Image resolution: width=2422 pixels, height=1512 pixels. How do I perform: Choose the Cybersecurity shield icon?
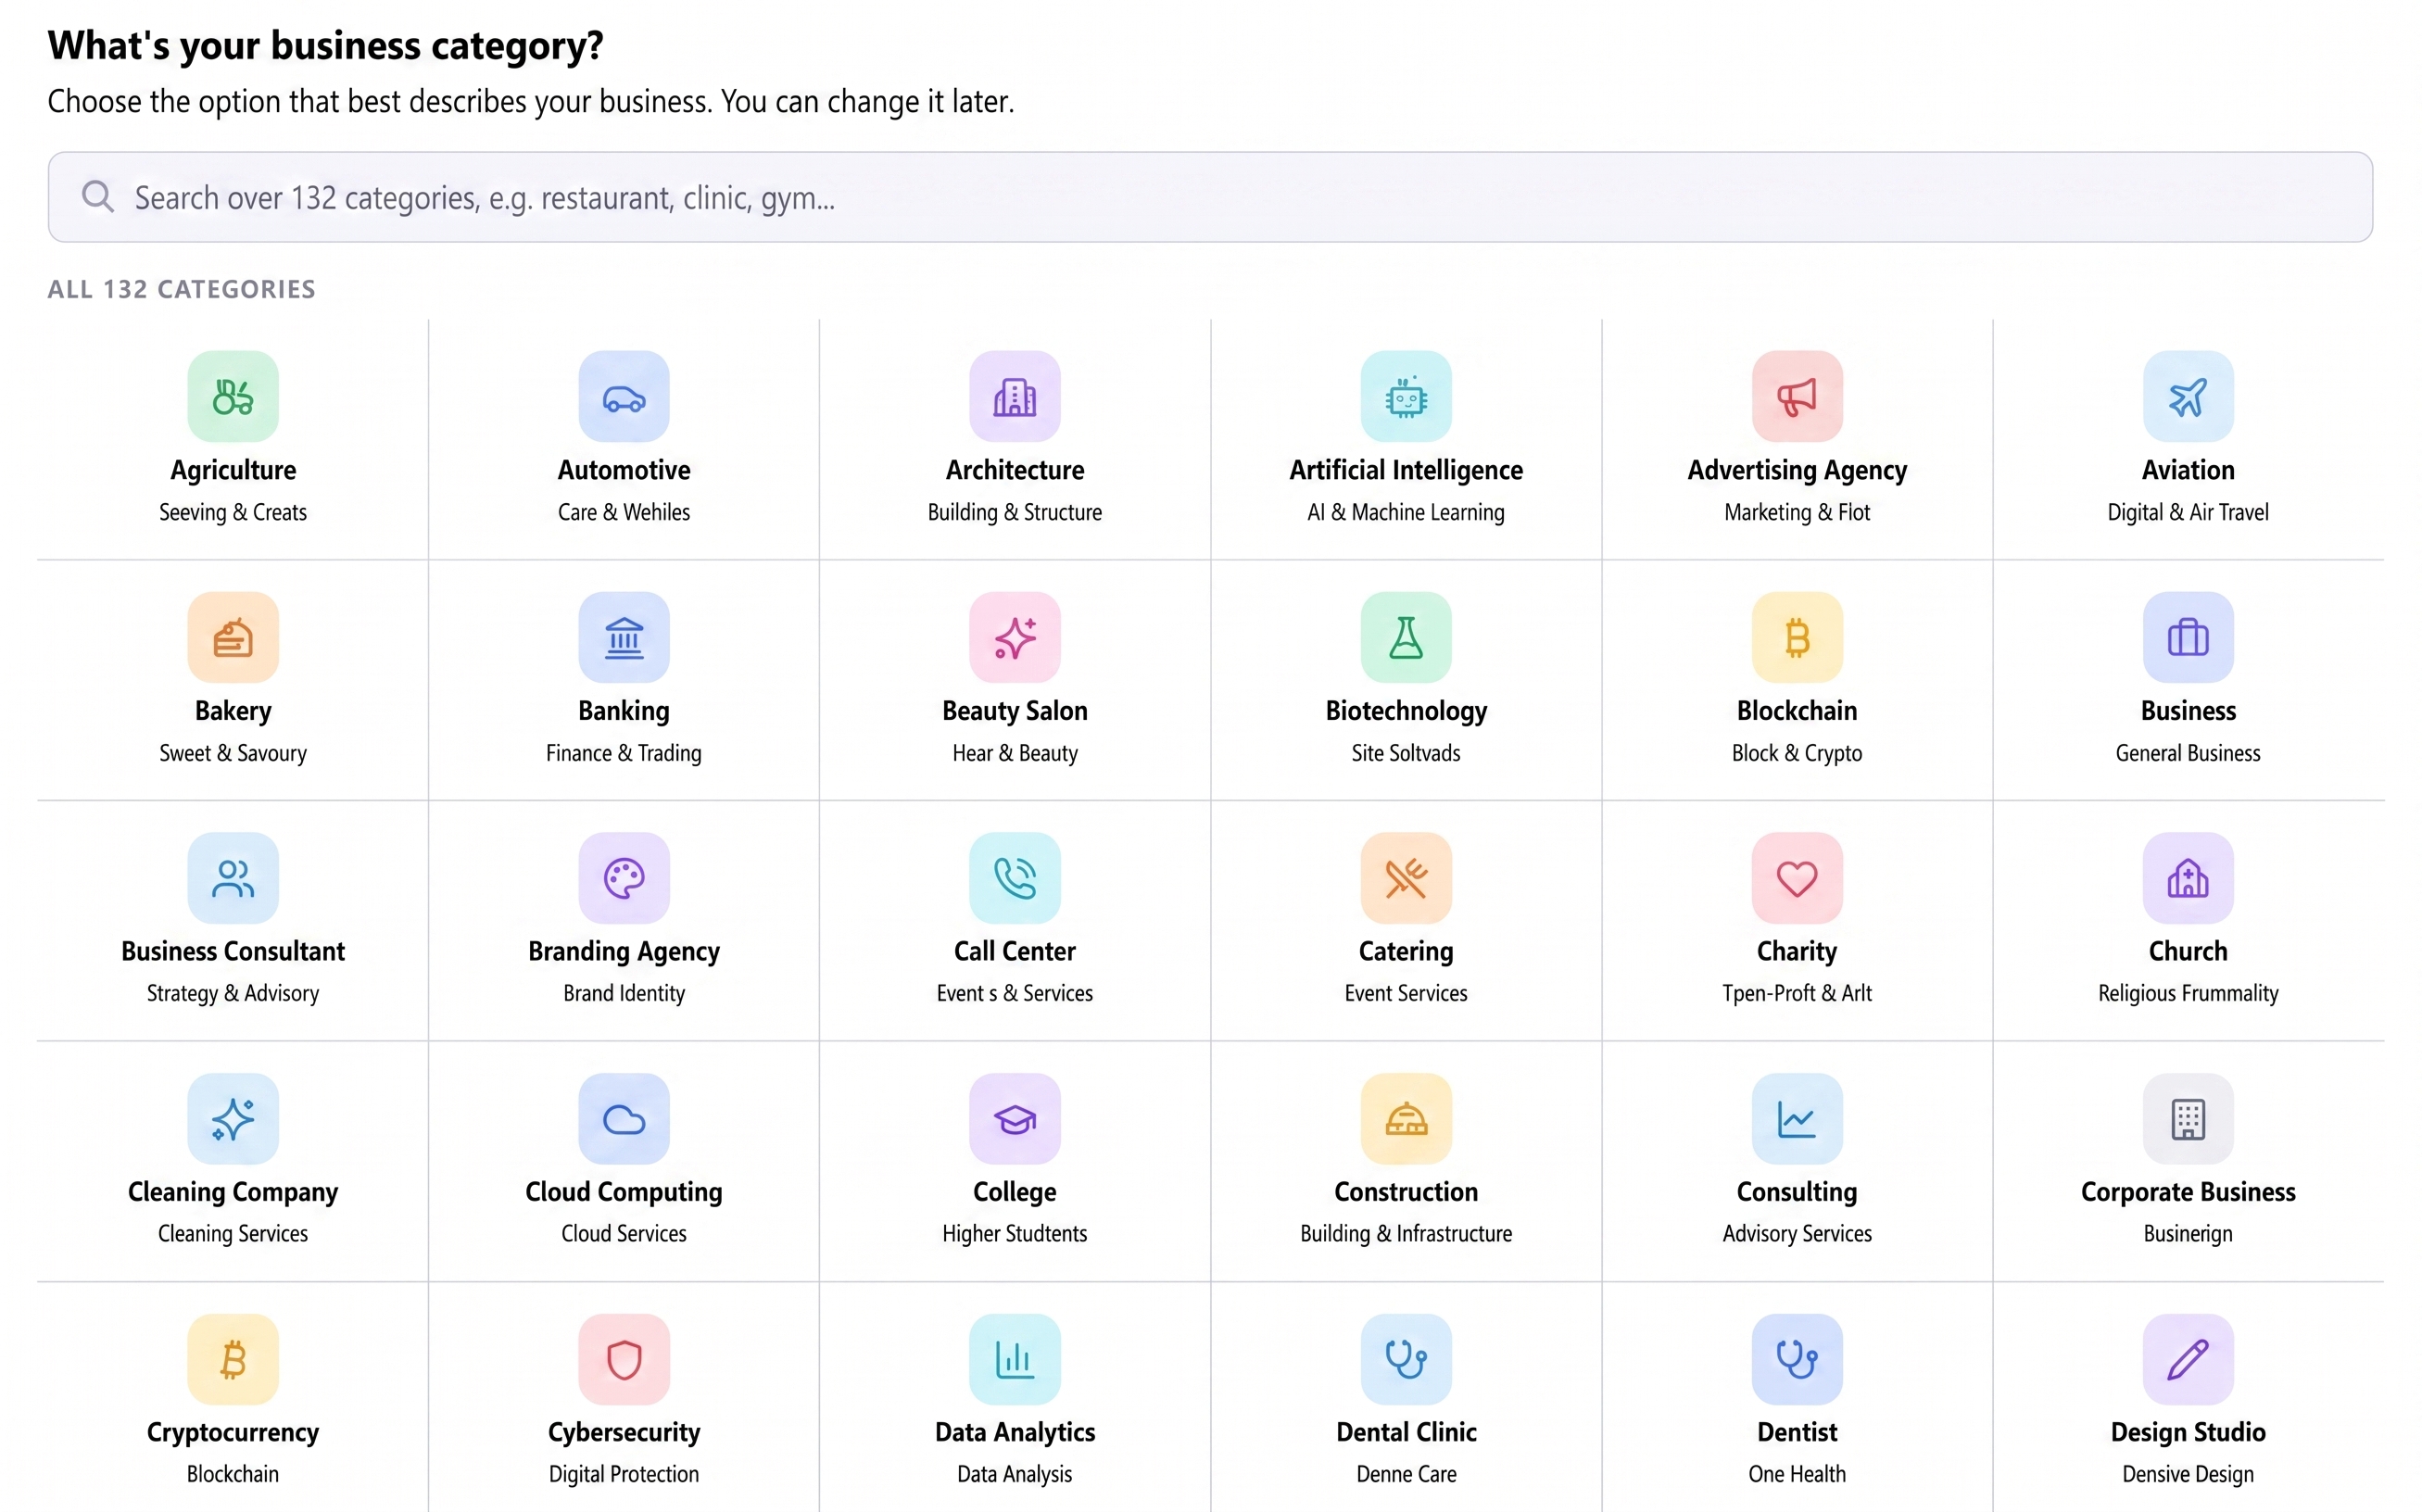click(x=624, y=1359)
